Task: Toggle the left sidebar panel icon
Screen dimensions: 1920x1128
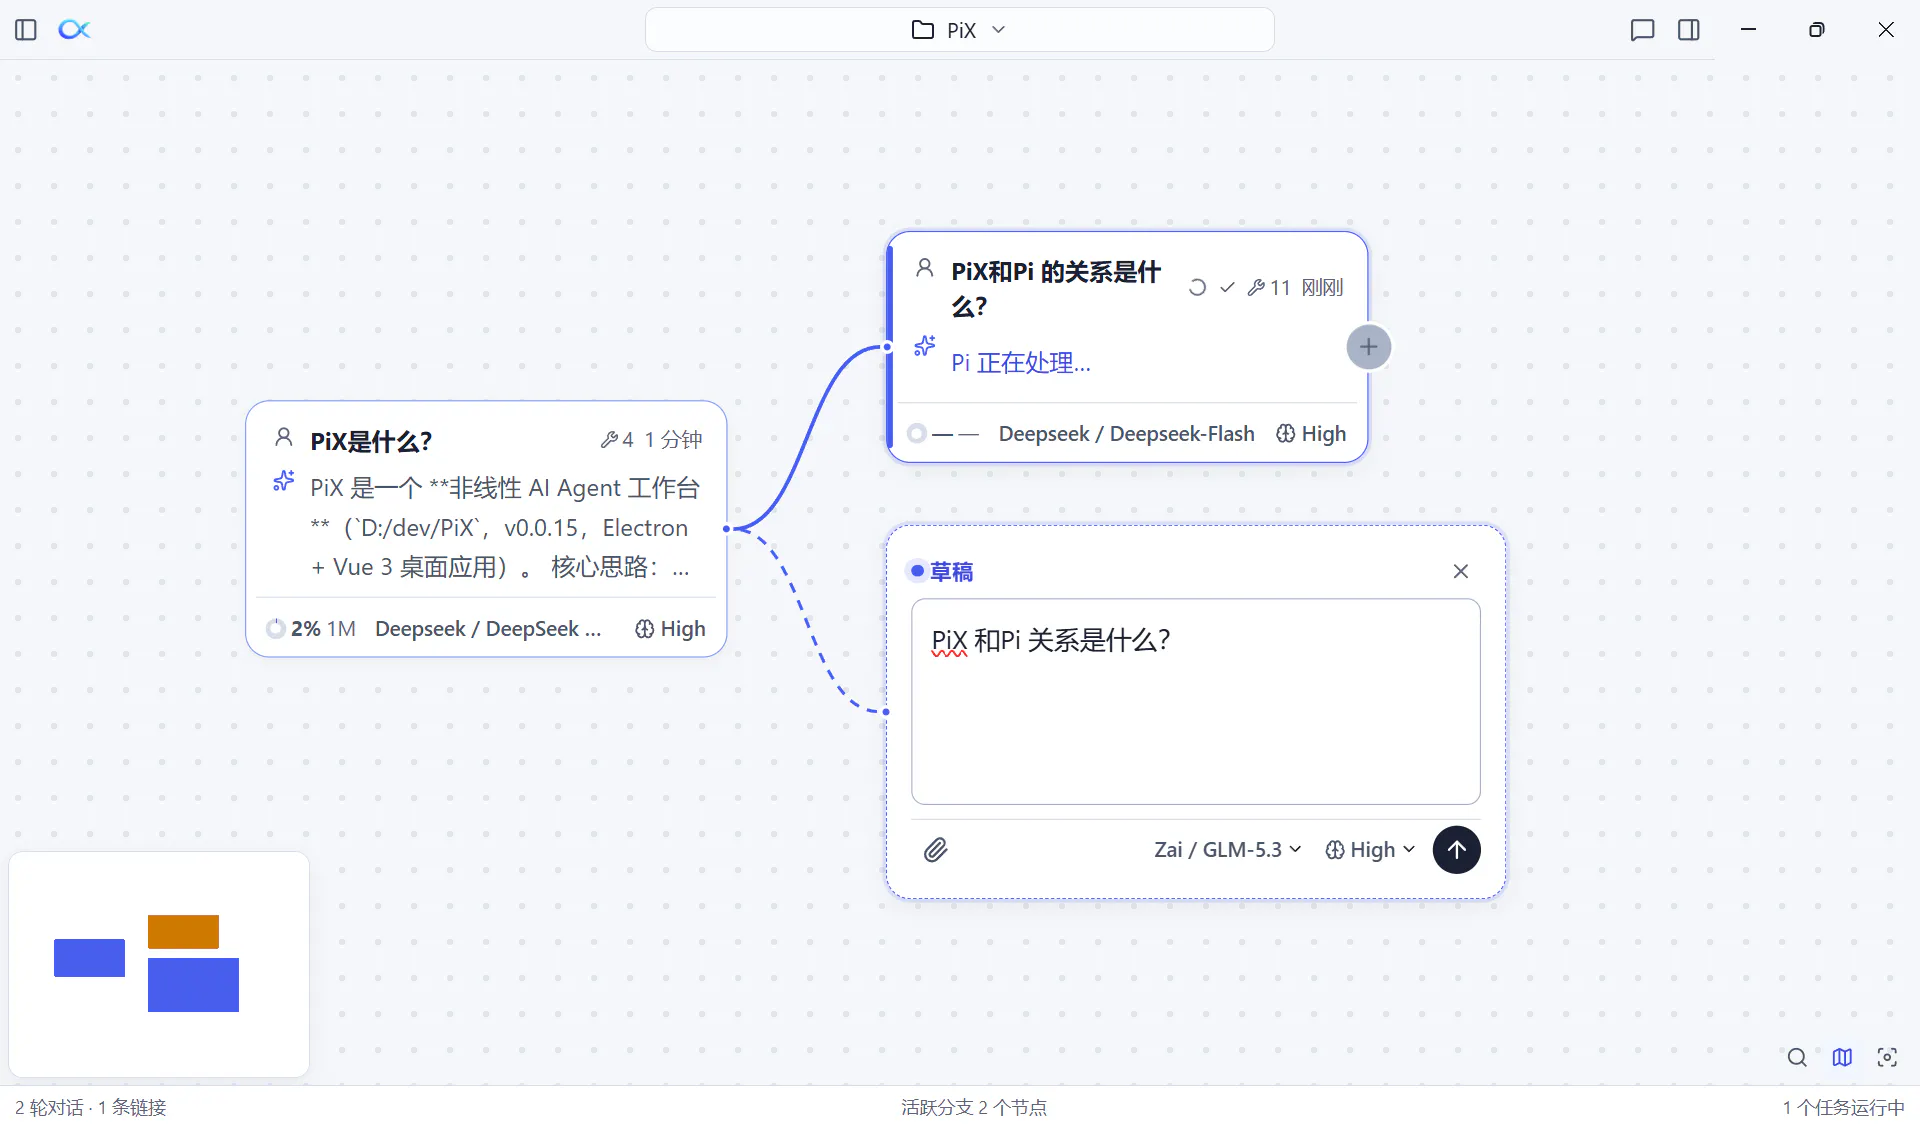Action: [x=26, y=30]
